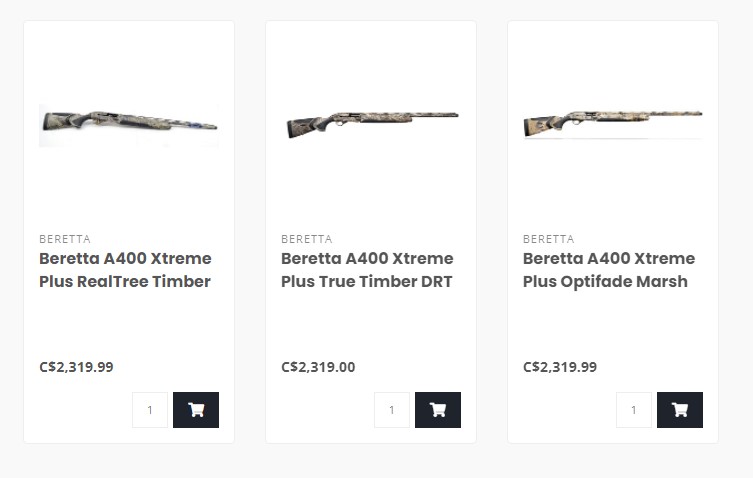This screenshot has width=753, height=478.
Task: Click the C$2,319.00 price of True Timber DRT
Action: click(318, 367)
